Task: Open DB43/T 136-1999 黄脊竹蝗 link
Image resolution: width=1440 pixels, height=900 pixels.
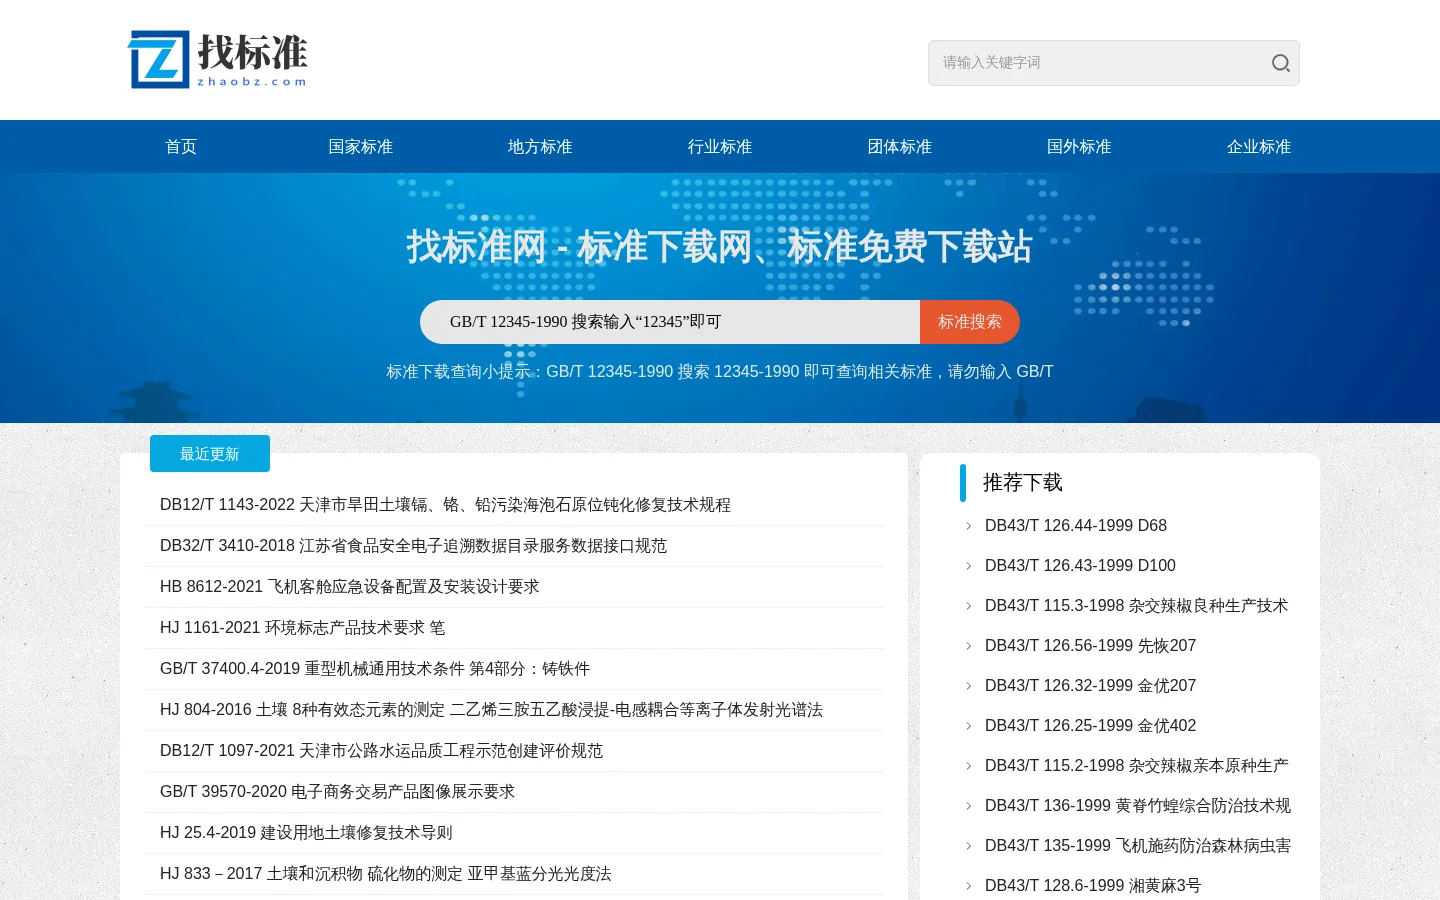Action: (1138, 806)
